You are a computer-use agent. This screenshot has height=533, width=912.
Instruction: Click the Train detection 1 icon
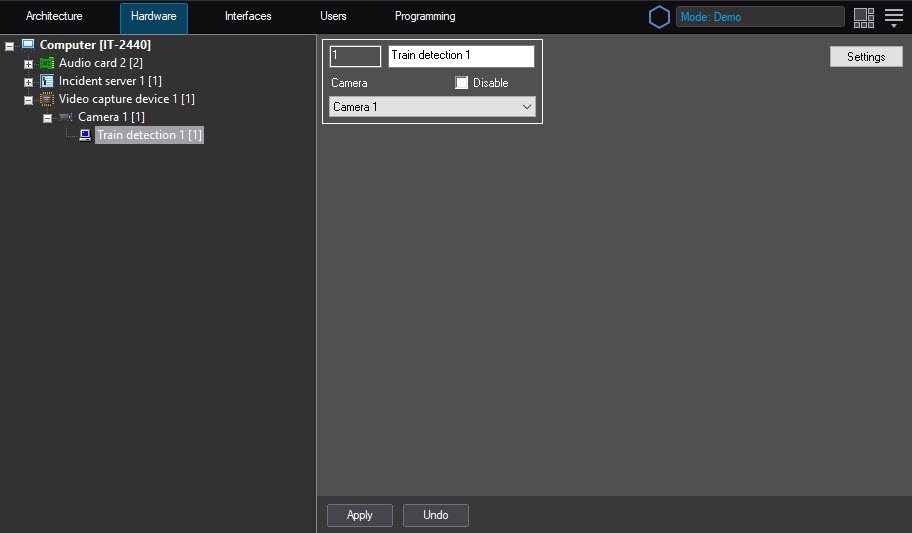pos(85,135)
